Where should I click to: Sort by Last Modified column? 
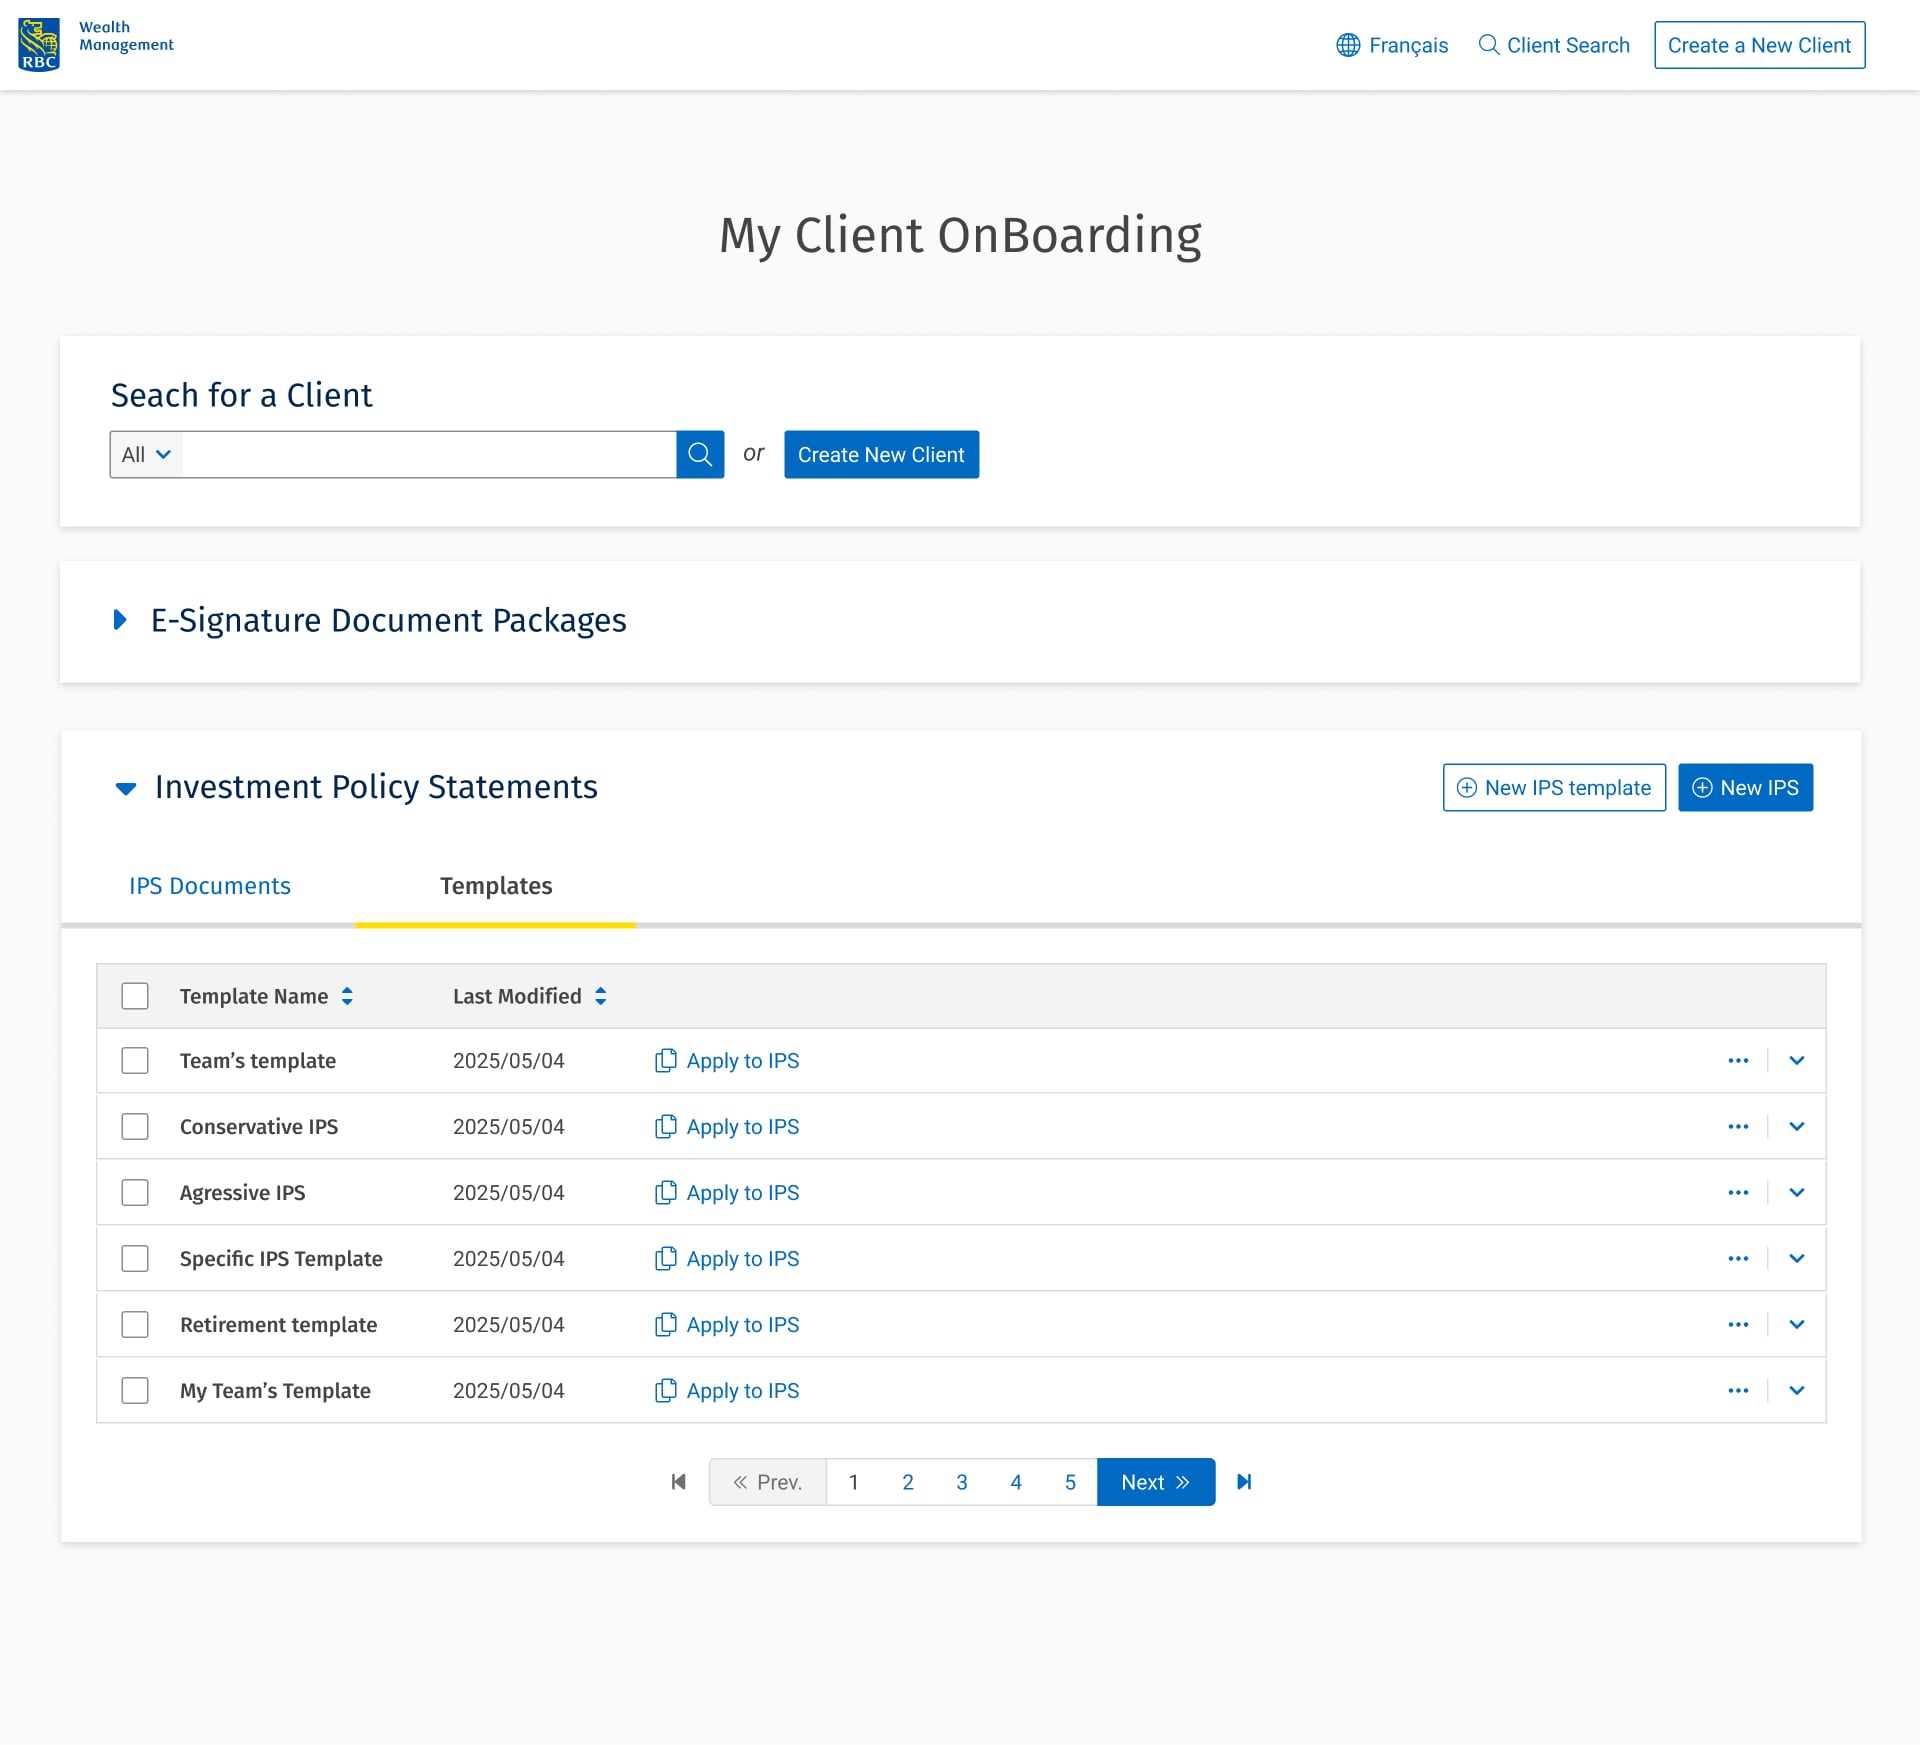600,996
